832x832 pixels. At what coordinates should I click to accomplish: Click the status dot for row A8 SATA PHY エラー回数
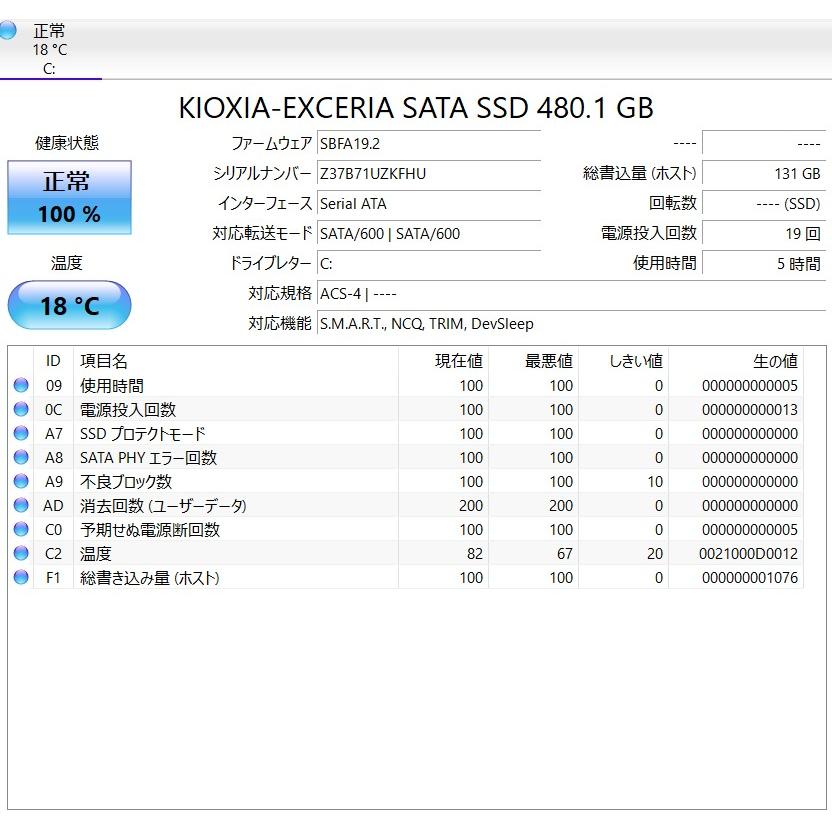[21, 457]
